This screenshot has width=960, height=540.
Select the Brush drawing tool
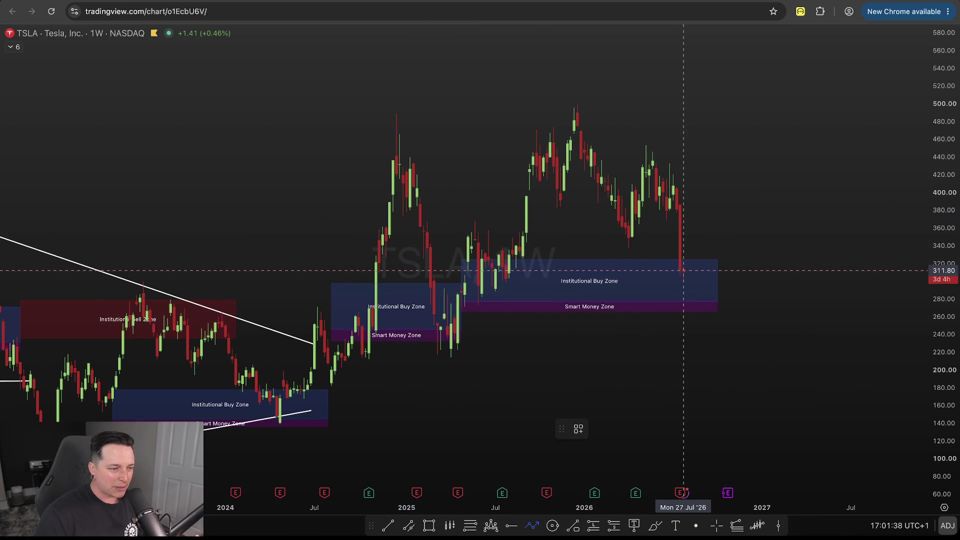(x=655, y=525)
